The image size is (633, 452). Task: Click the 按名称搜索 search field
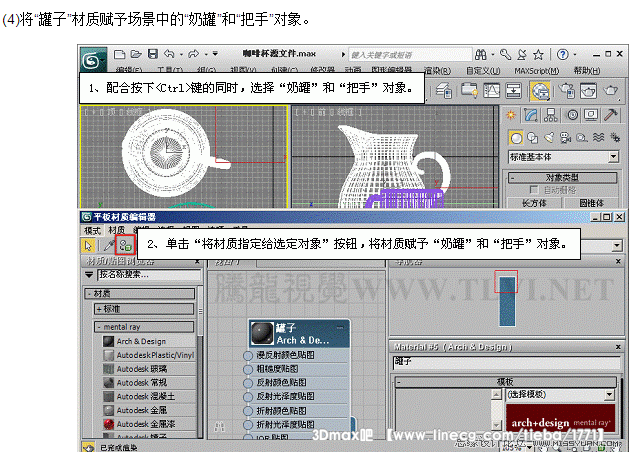pyautogui.click(x=149, y=275)
